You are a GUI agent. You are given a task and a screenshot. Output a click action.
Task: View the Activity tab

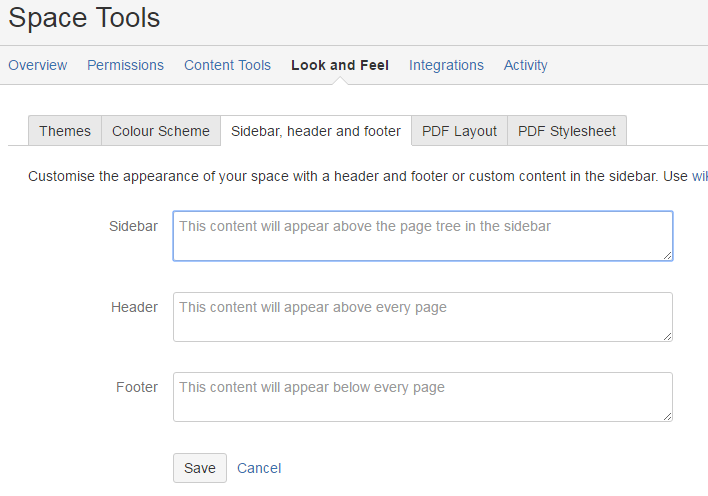[x=525, y=65]
